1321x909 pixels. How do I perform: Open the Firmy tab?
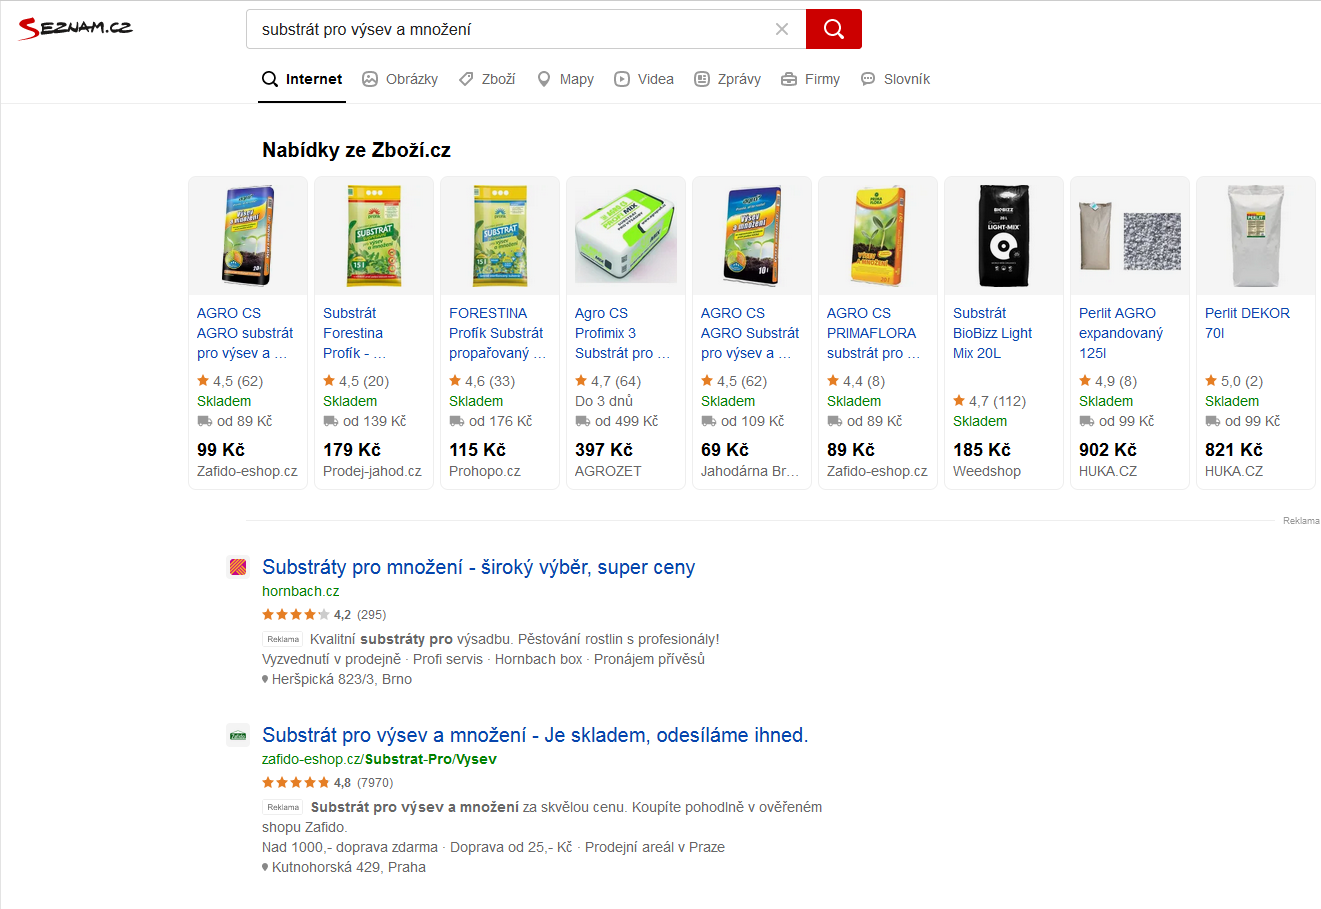coord(810,79)
